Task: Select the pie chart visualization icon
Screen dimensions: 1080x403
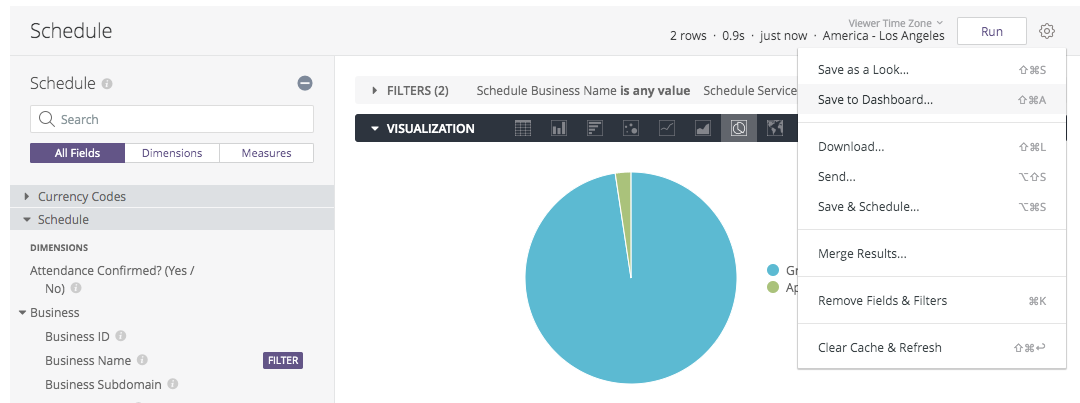Action: [x=739, y=128]
